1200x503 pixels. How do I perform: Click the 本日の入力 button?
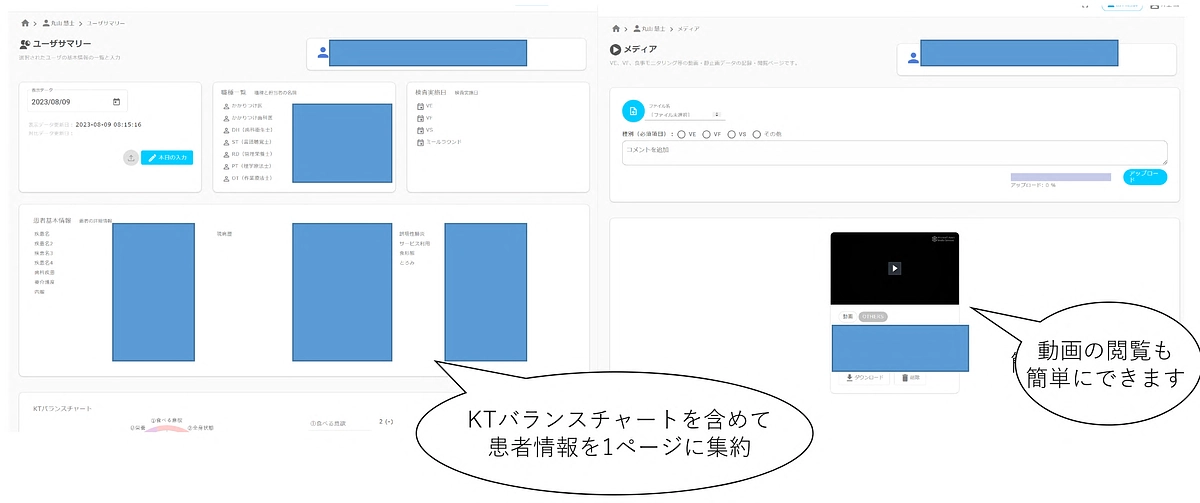pos(167,158)
